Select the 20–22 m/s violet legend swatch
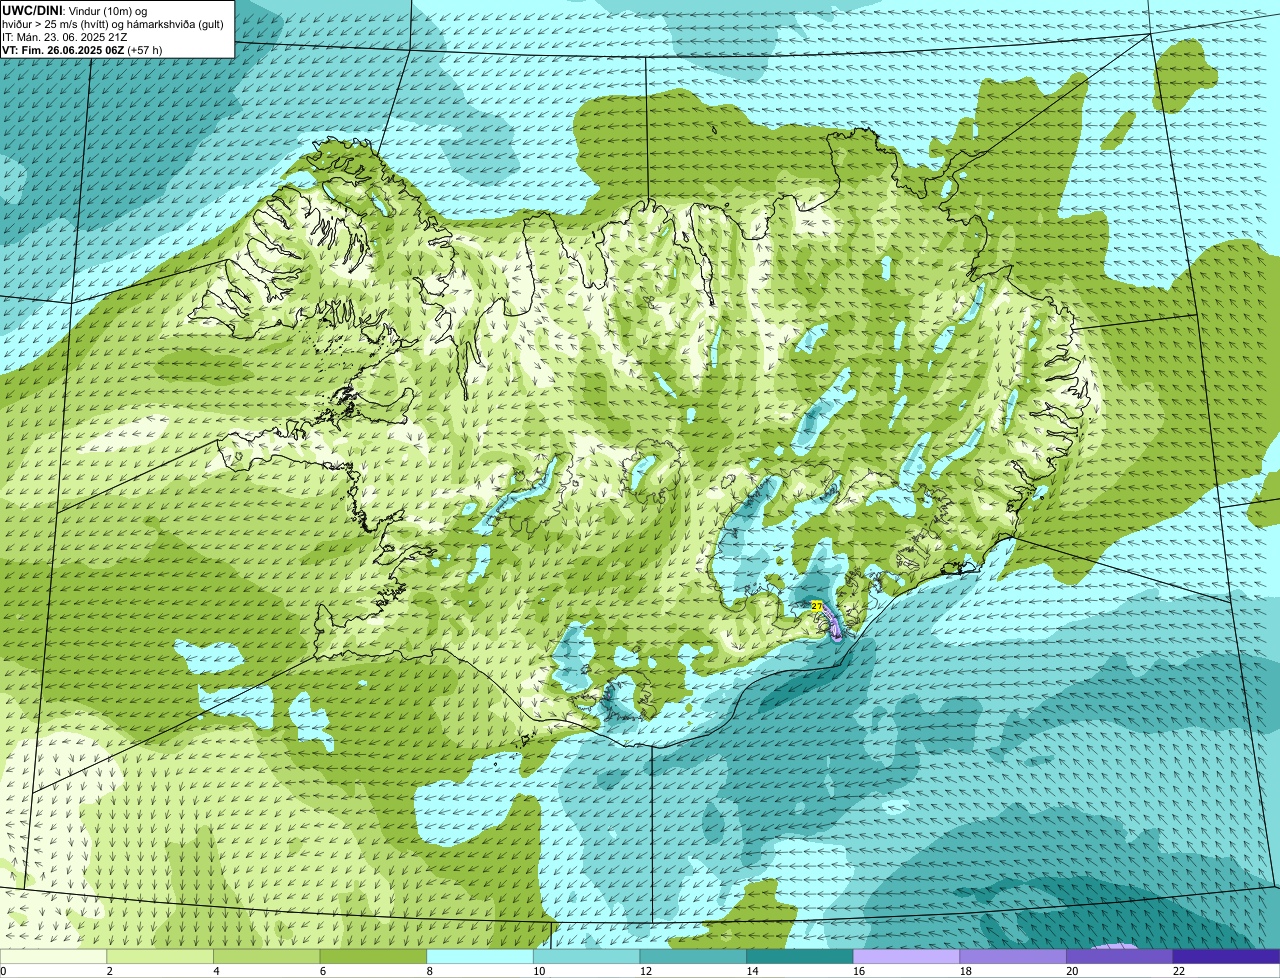 1120,957
